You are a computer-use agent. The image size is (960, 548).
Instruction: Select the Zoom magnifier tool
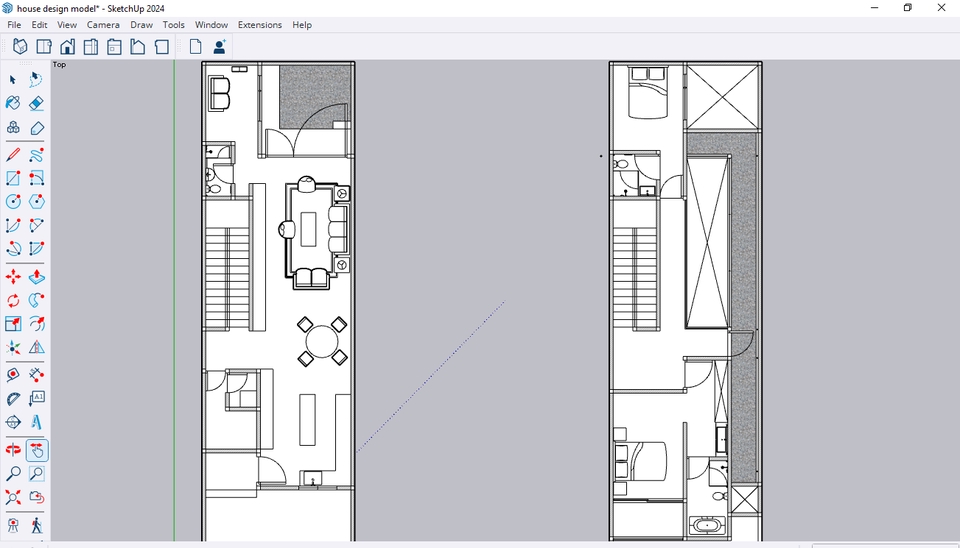[13, 473]
